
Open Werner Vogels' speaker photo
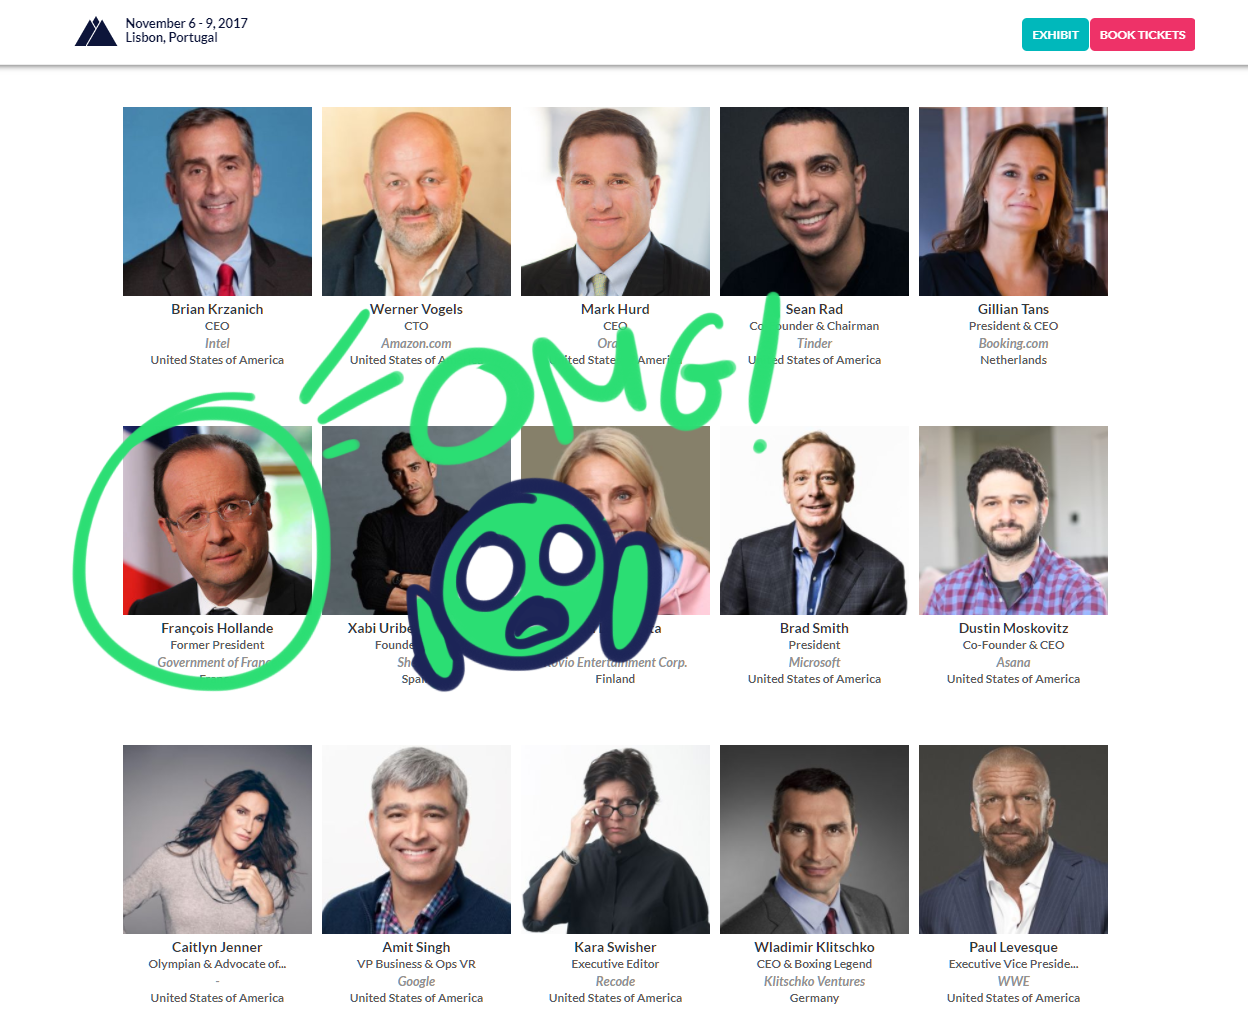click(x=416, y=201)
